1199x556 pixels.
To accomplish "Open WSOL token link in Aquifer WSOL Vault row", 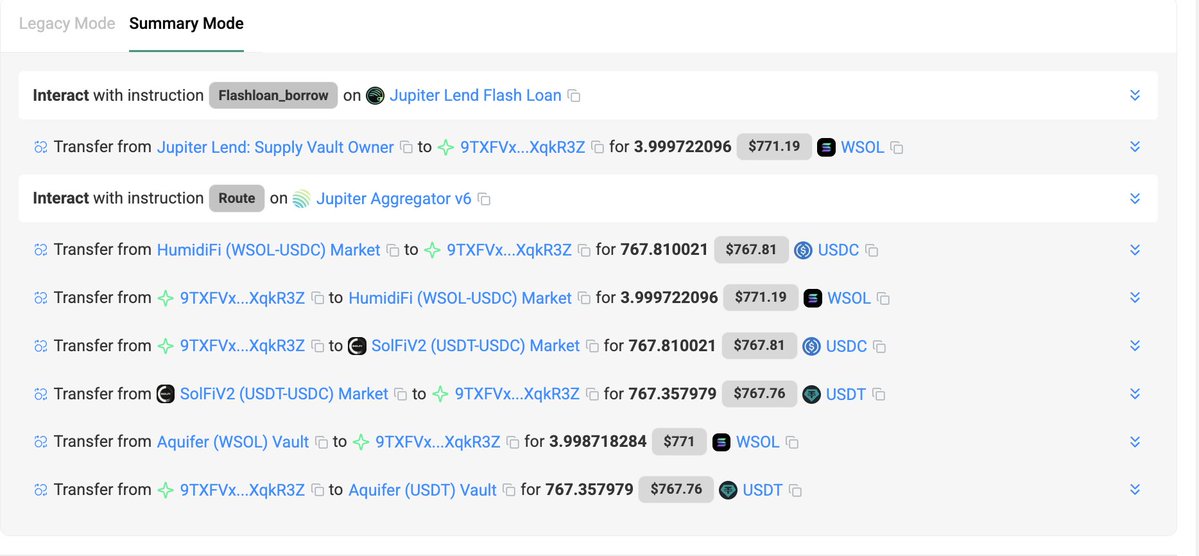I will coord(758,442).
